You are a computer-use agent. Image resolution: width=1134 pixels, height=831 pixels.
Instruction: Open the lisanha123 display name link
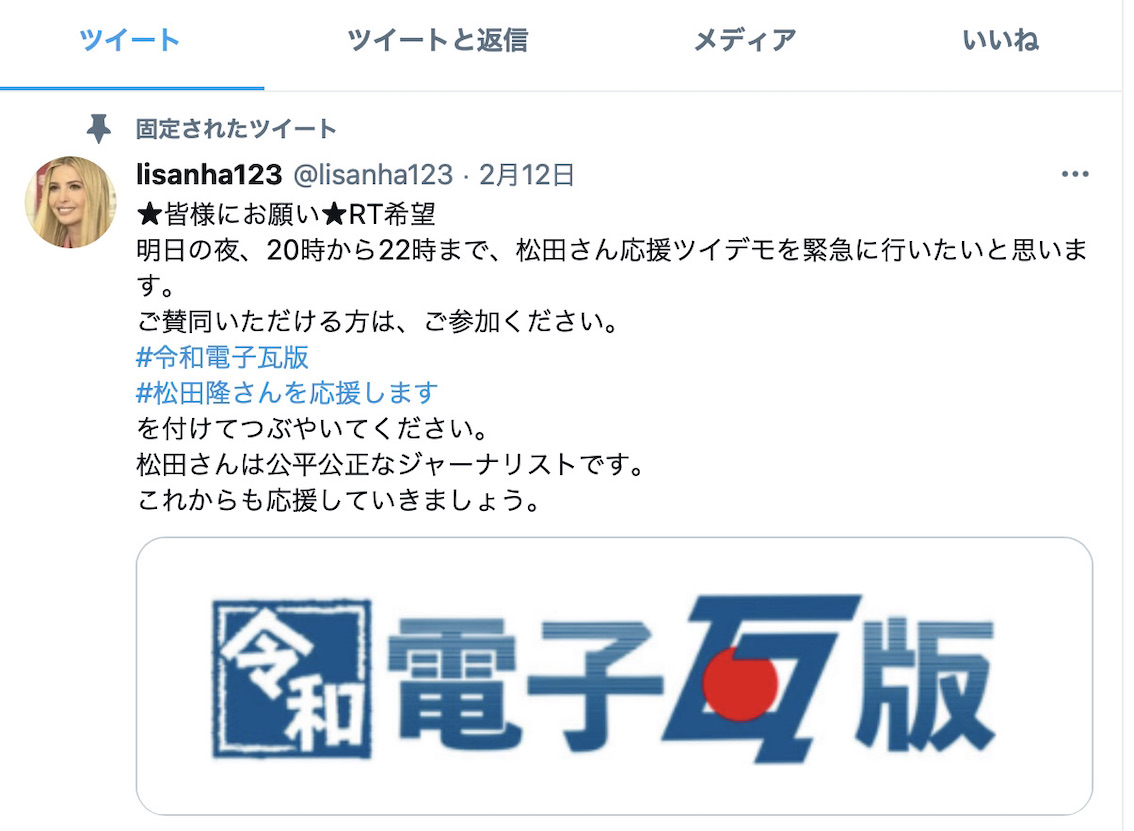209,175
